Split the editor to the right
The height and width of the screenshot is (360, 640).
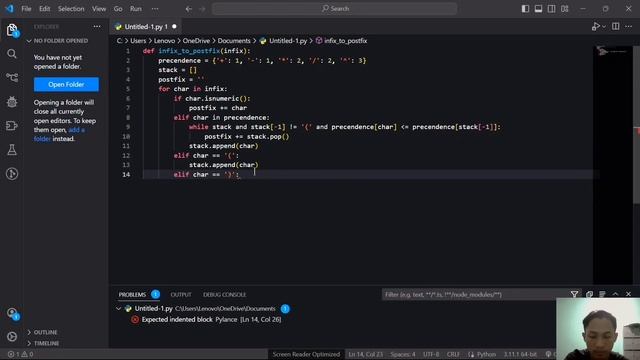(x=616, y=27)
